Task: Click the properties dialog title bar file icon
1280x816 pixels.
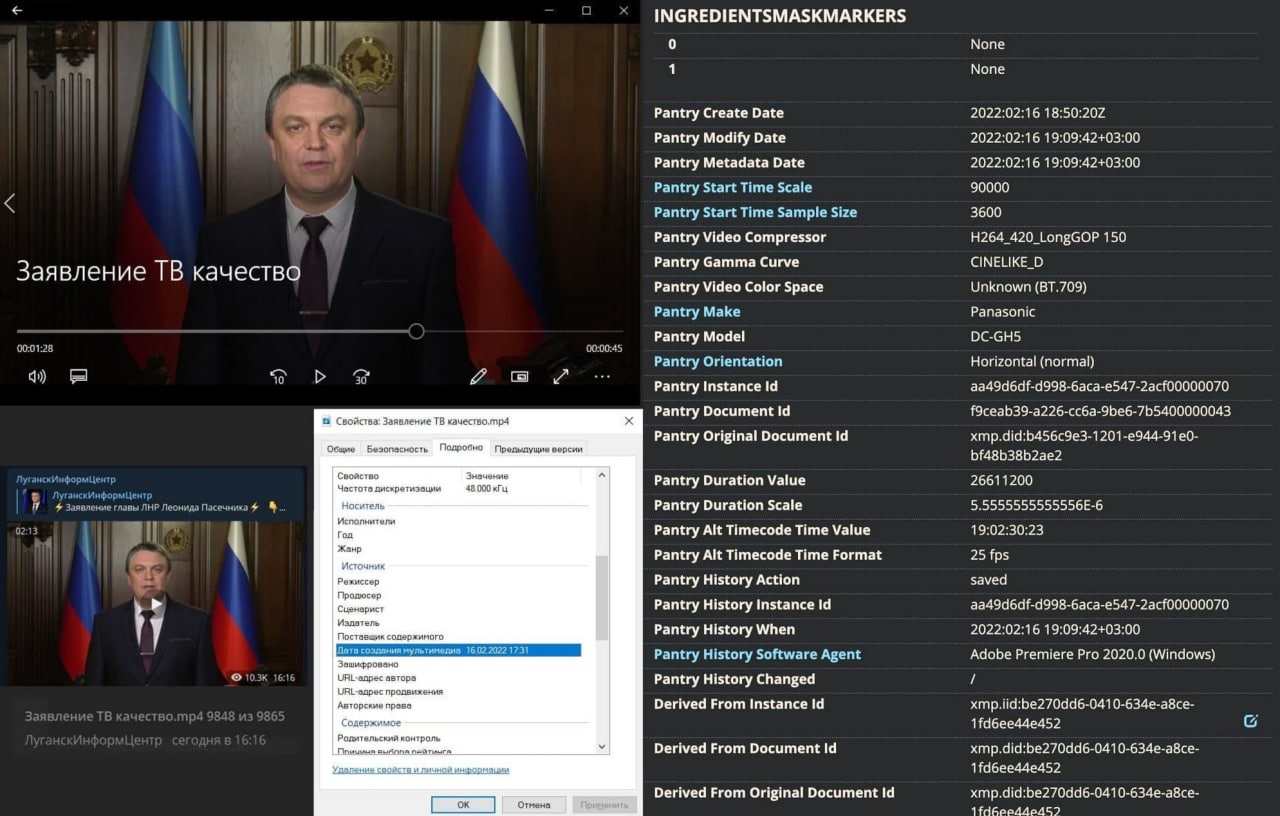Action: pyautogui.click(x=326, y=421)
